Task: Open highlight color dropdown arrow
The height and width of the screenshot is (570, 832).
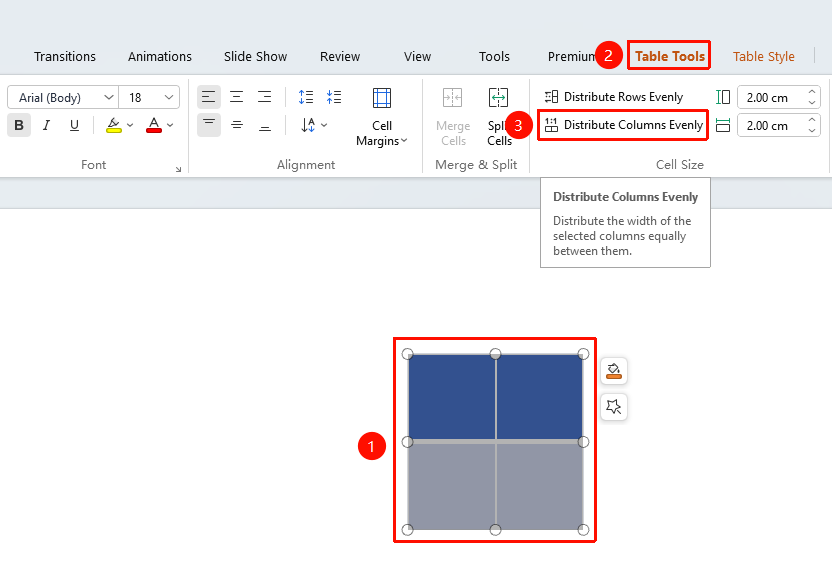Action: [x=130, y=126]
